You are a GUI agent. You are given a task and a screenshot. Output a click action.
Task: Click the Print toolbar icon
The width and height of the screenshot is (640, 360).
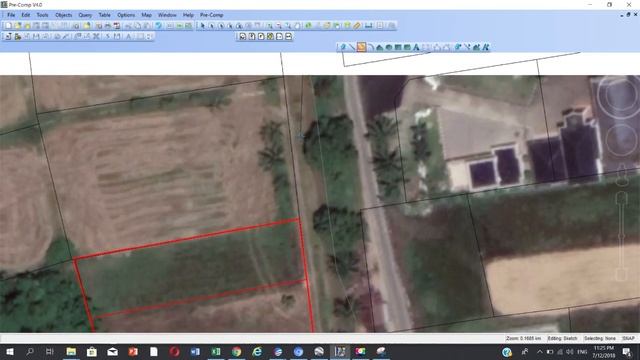107,25
